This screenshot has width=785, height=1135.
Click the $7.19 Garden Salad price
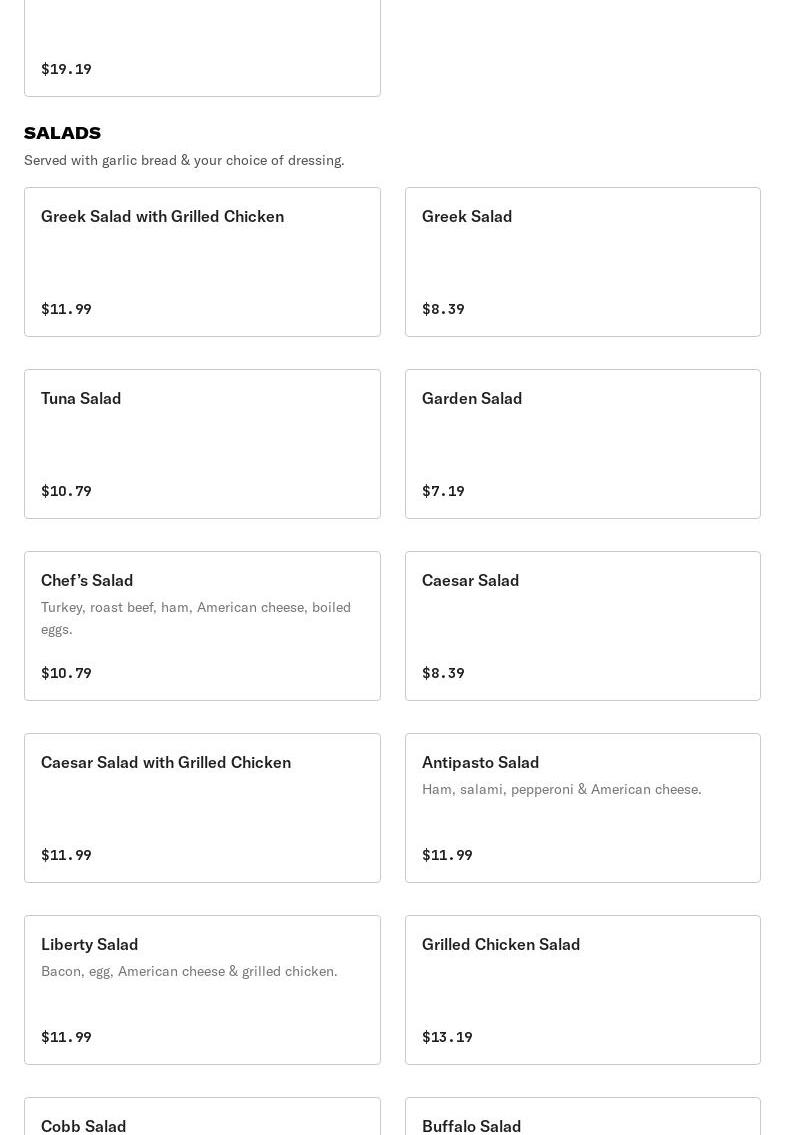pyautogui.click(x=443, y=491)
